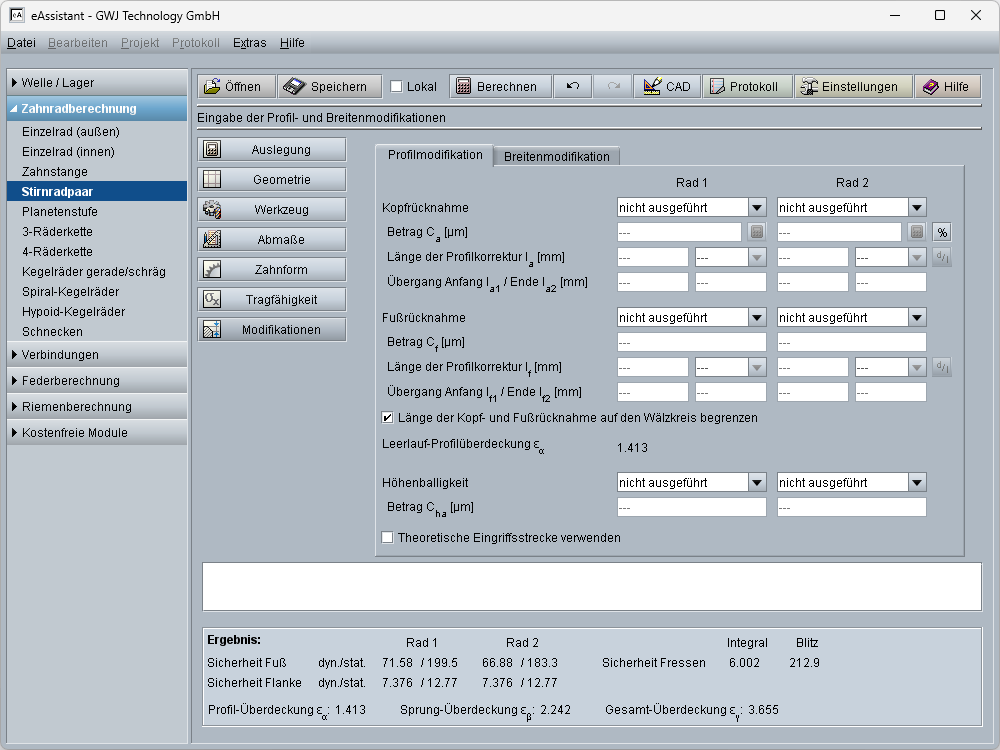Click the Hilfe book icon button
Image resolution: width=1000 pixels, height=750 pixels.
(945, 87)
